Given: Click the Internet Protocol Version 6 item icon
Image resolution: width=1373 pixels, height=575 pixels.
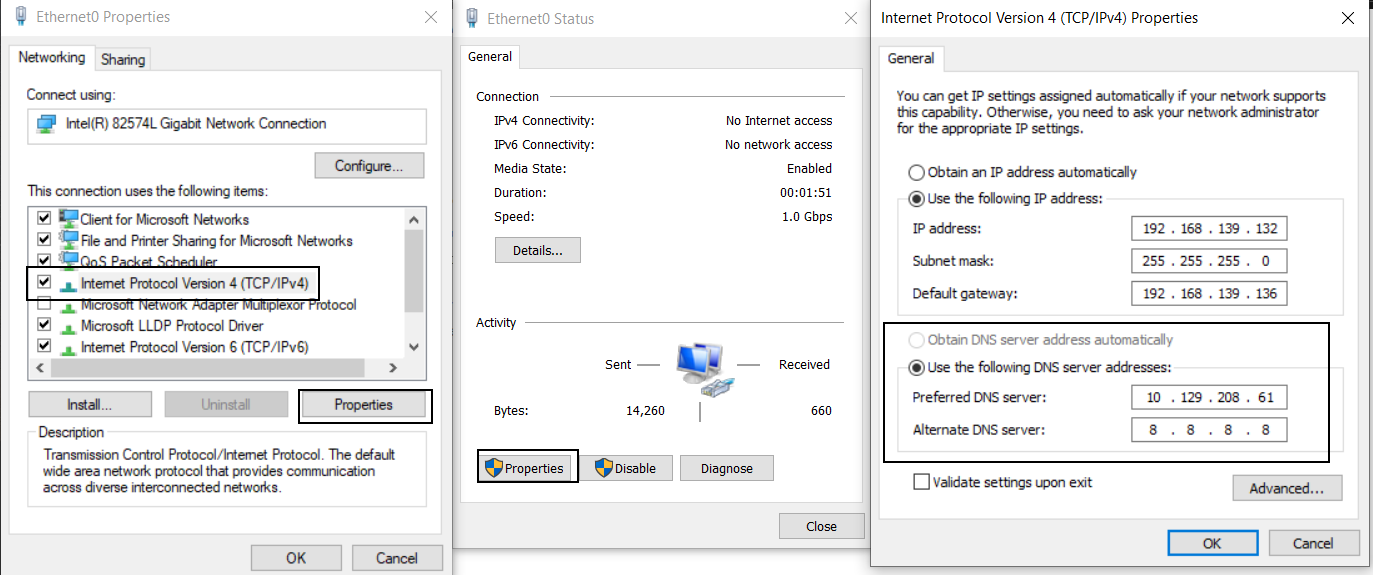Looking at the screenshot, I should pos(69,347).
